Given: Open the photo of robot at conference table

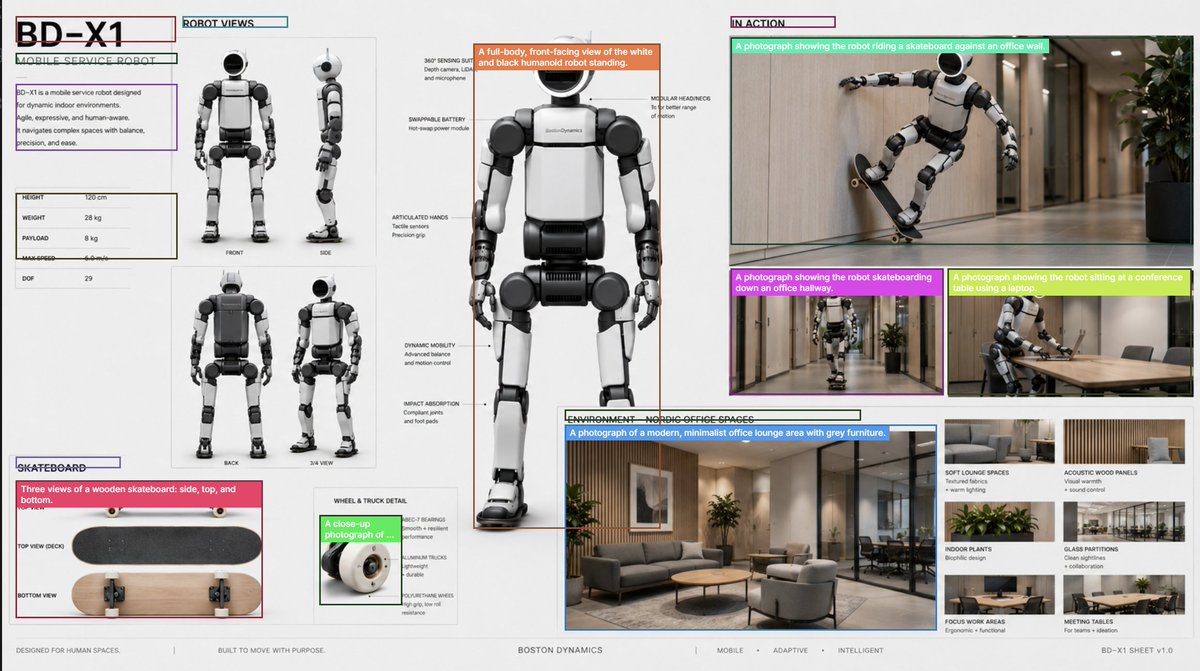Looking at the screenshot, I should [x=1070, y=332].
